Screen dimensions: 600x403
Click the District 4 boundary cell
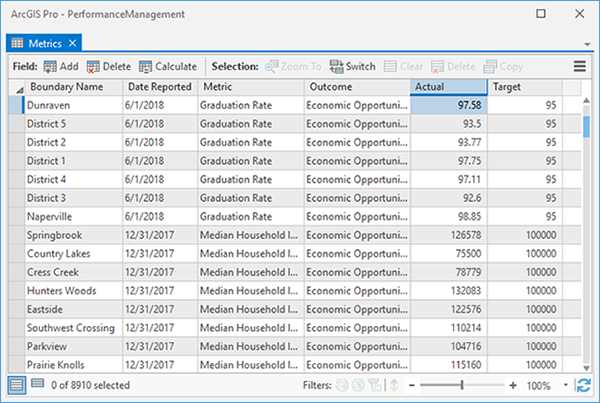73,179
